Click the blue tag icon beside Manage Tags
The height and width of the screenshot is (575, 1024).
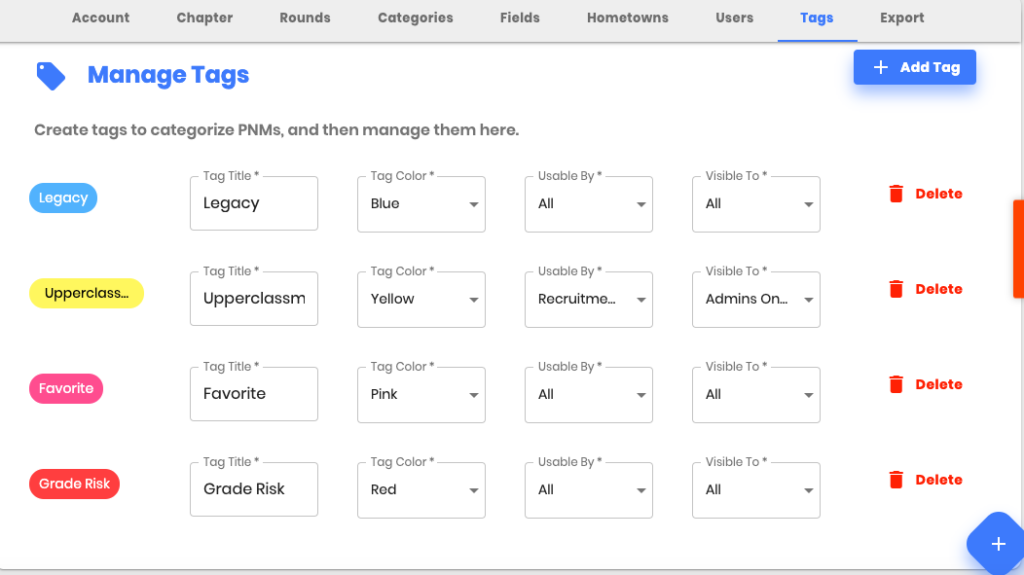(50, 76)
